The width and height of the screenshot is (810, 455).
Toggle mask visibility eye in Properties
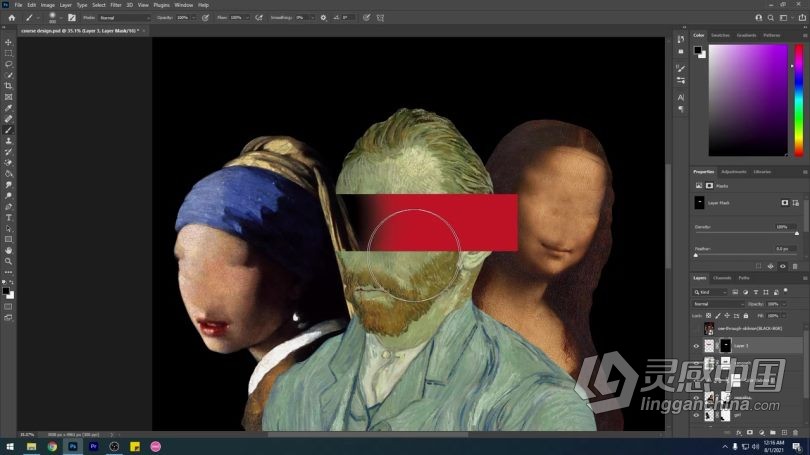pos(783,266)
